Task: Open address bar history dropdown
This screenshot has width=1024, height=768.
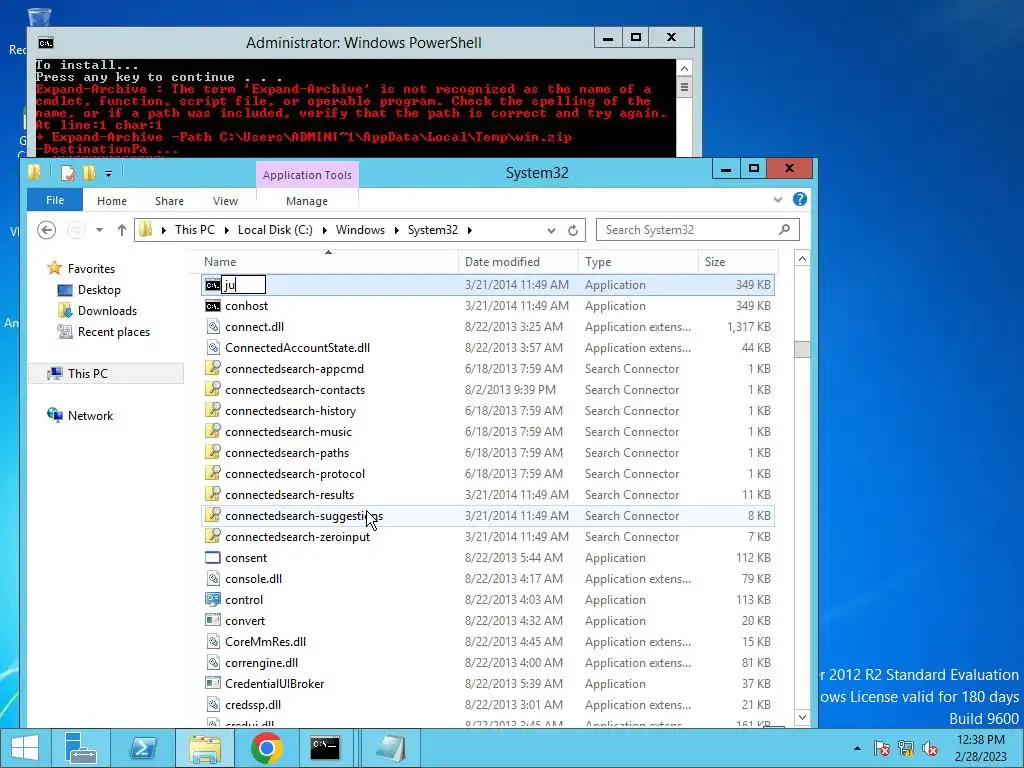Action: click(x=551, y=230)
